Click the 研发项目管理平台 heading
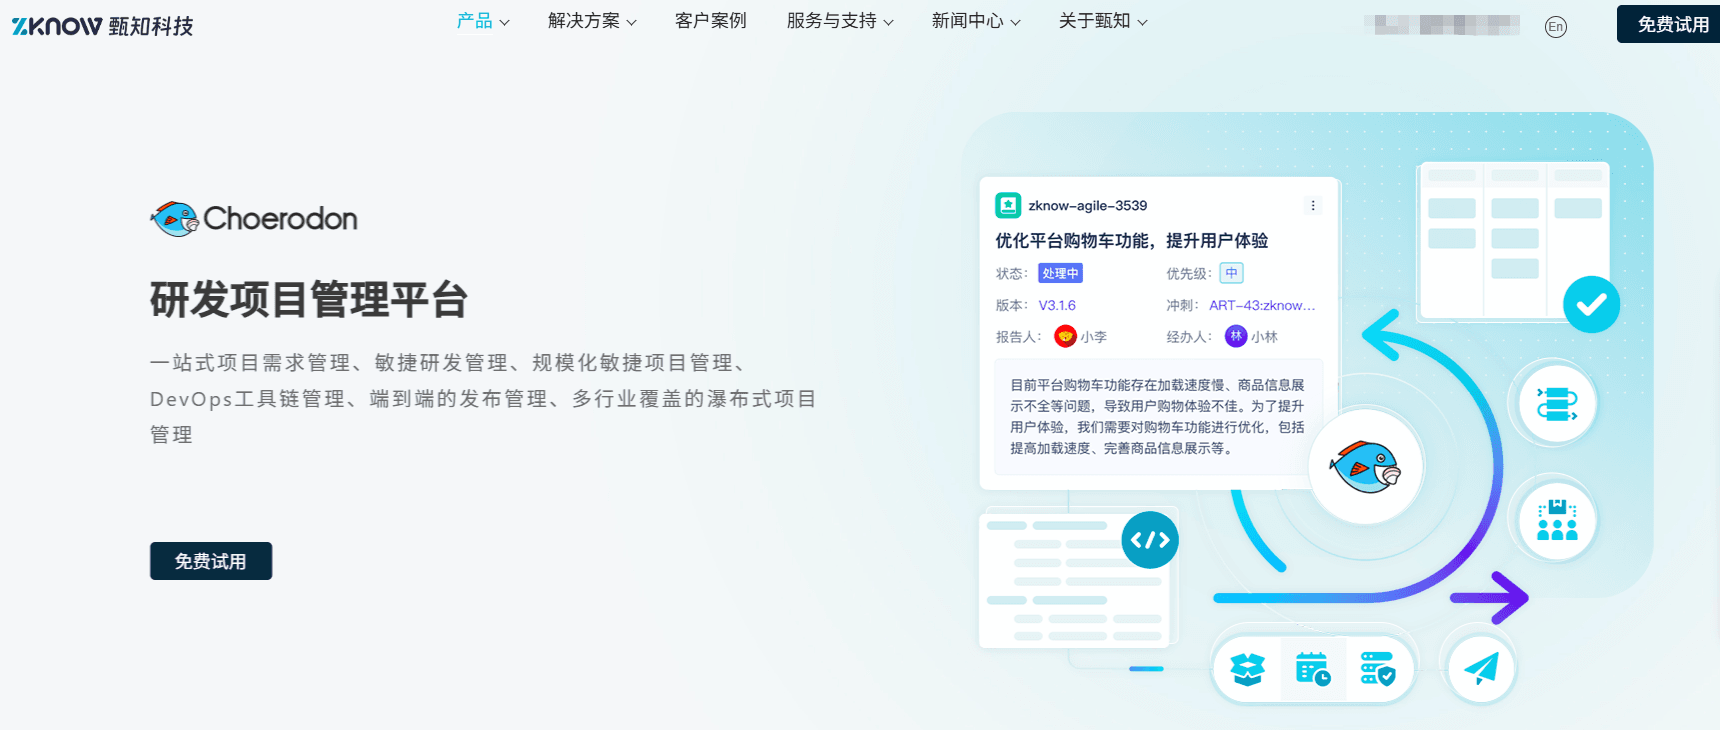The height and width of the screenshot is (730, 1720). [309, 299]
